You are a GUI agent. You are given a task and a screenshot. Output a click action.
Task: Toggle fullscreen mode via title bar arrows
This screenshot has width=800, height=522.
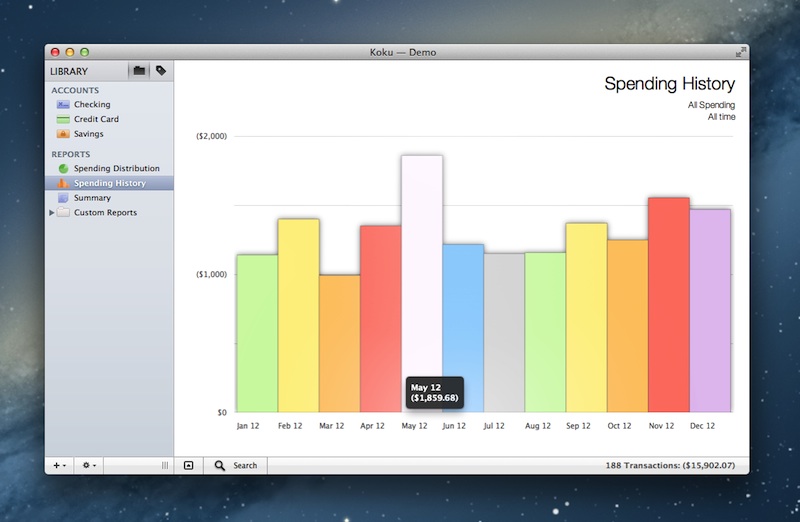pyautogui.click(x=740, y=52)
